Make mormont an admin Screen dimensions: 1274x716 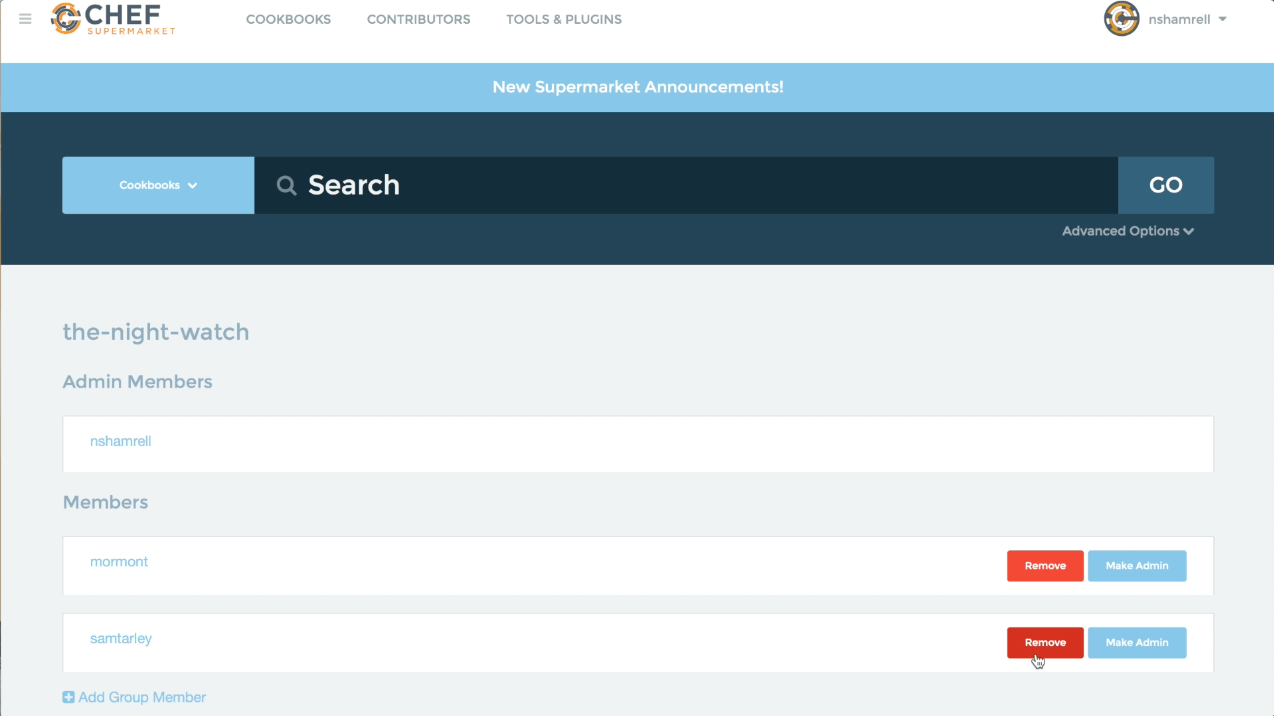[x=1136, y=566]
